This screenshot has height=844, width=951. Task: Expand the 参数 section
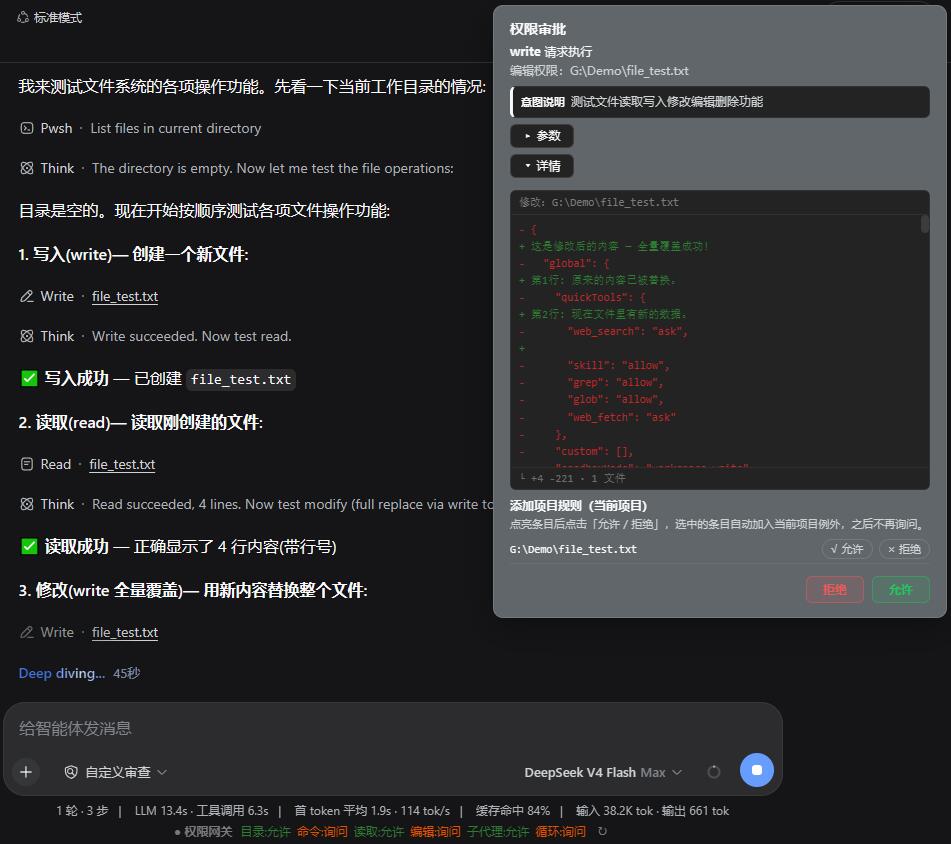click(542, 136)
